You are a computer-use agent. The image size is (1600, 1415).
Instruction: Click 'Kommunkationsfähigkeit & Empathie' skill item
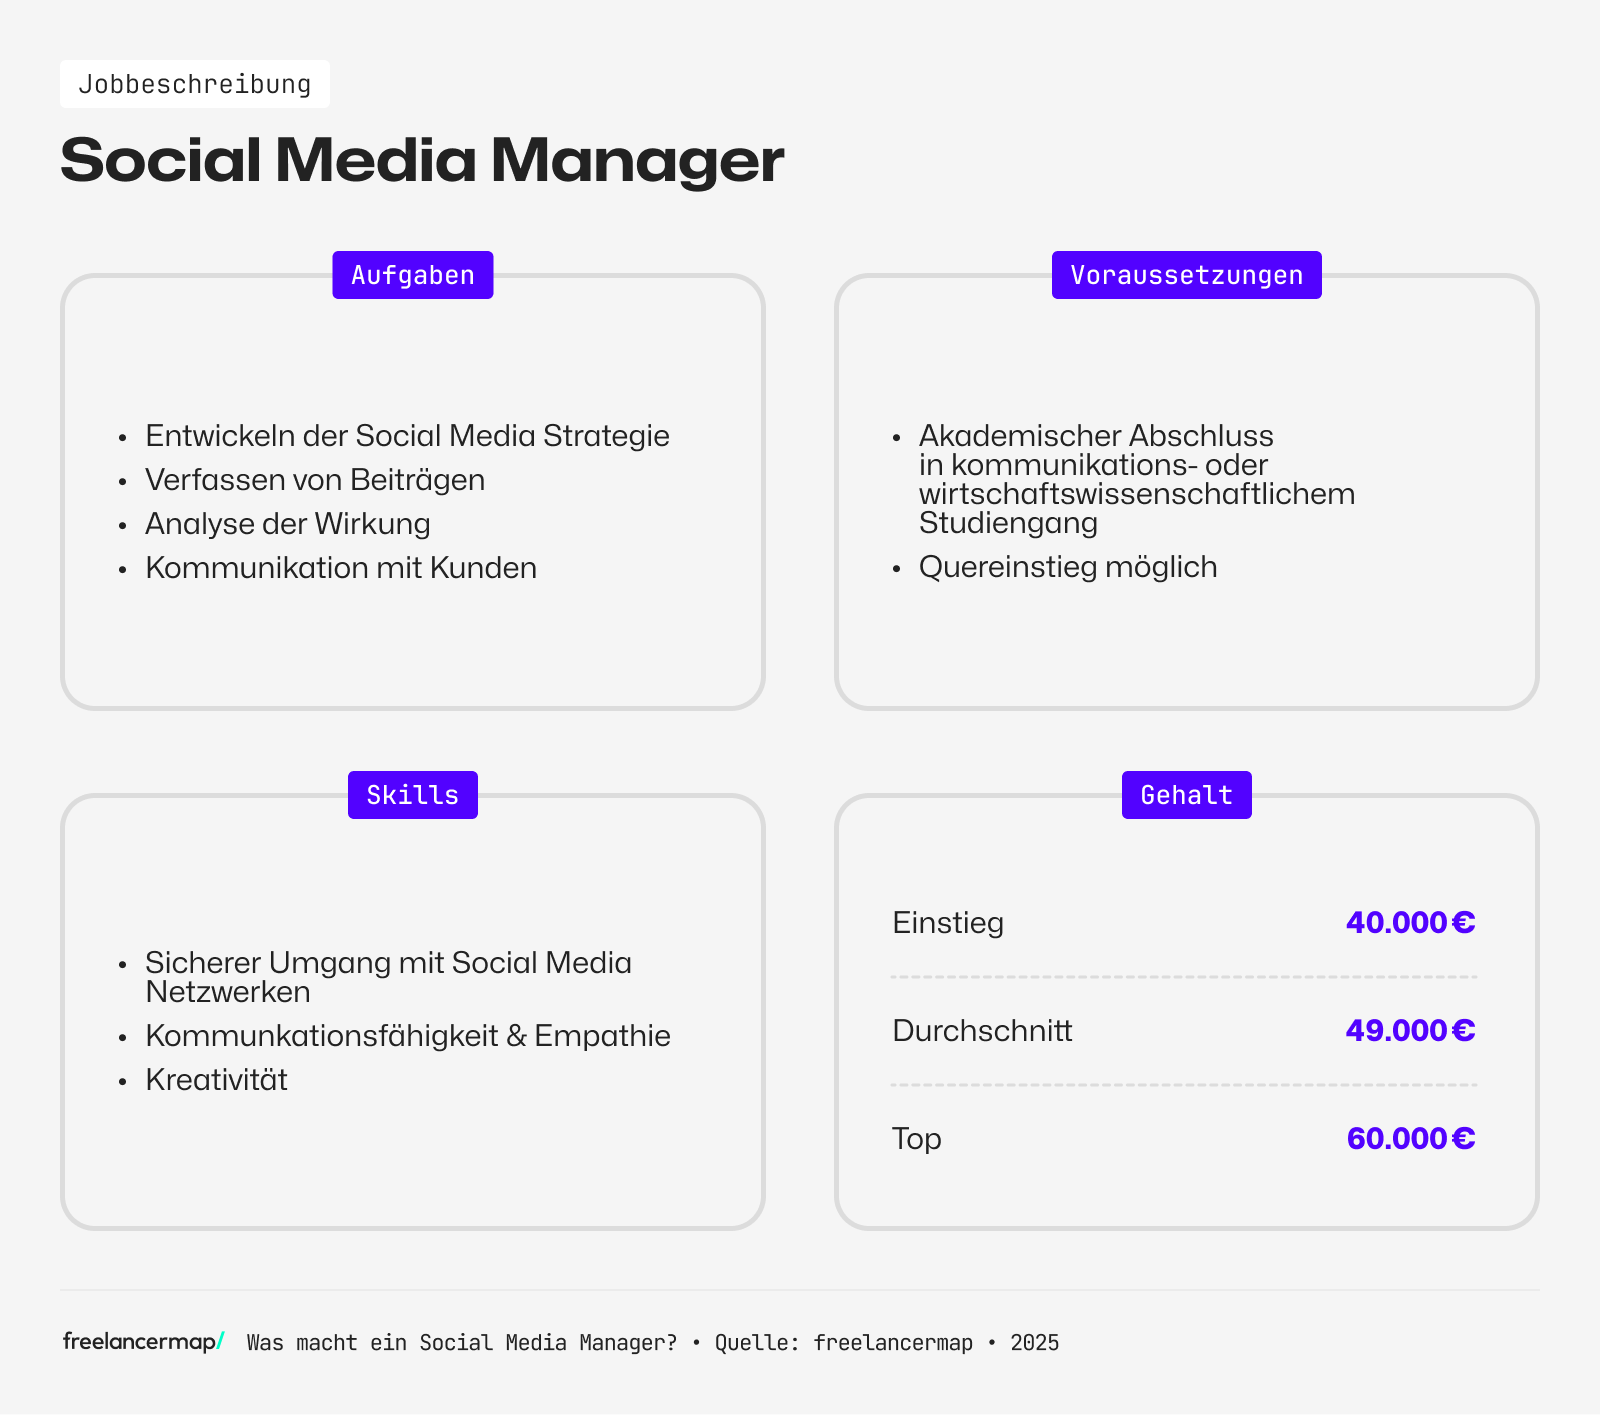[408, 1036]
